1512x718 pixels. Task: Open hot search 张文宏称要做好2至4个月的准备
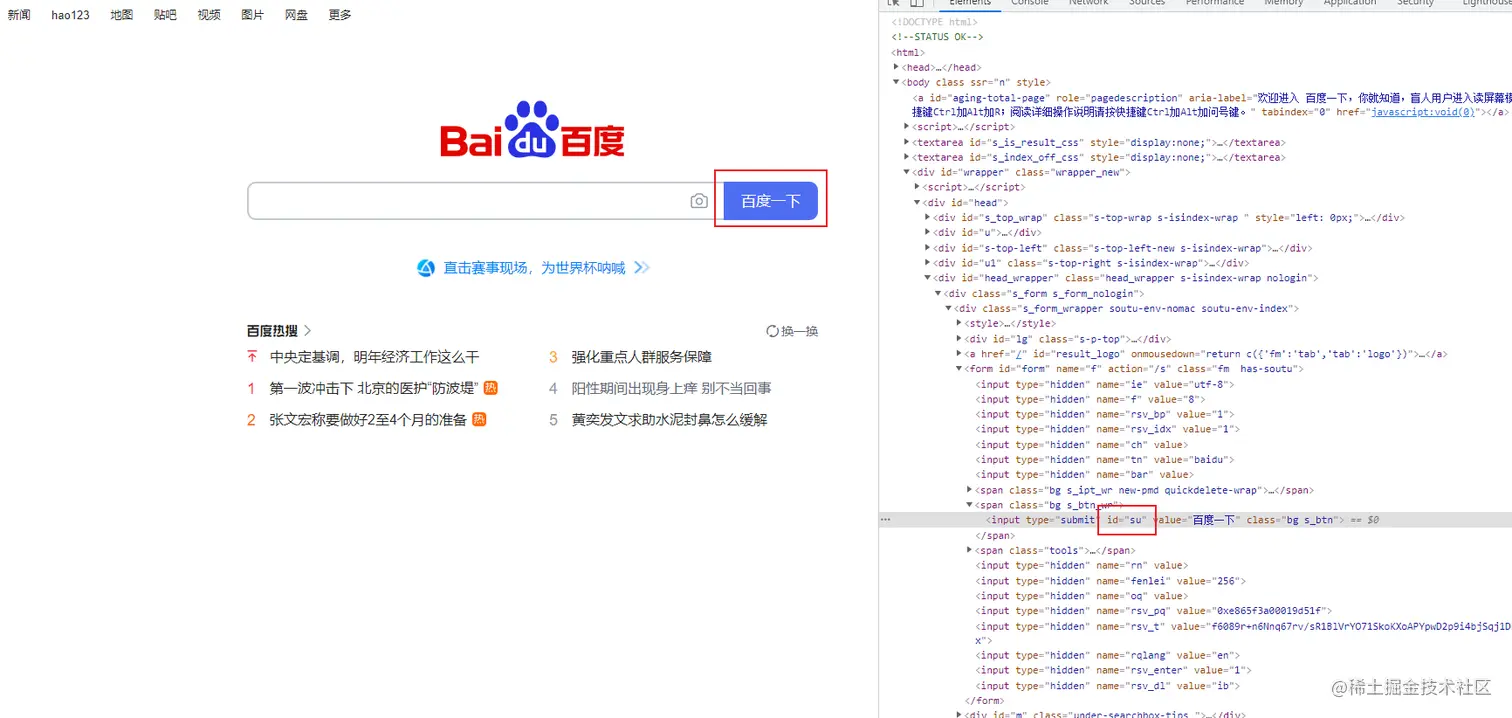coord(368,419)
